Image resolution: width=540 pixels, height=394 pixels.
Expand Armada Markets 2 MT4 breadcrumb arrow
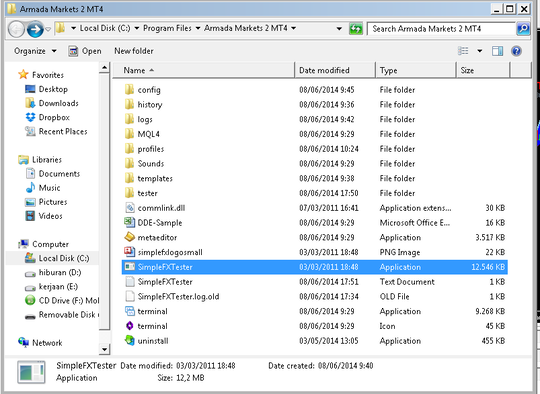[x=293, y=28]
